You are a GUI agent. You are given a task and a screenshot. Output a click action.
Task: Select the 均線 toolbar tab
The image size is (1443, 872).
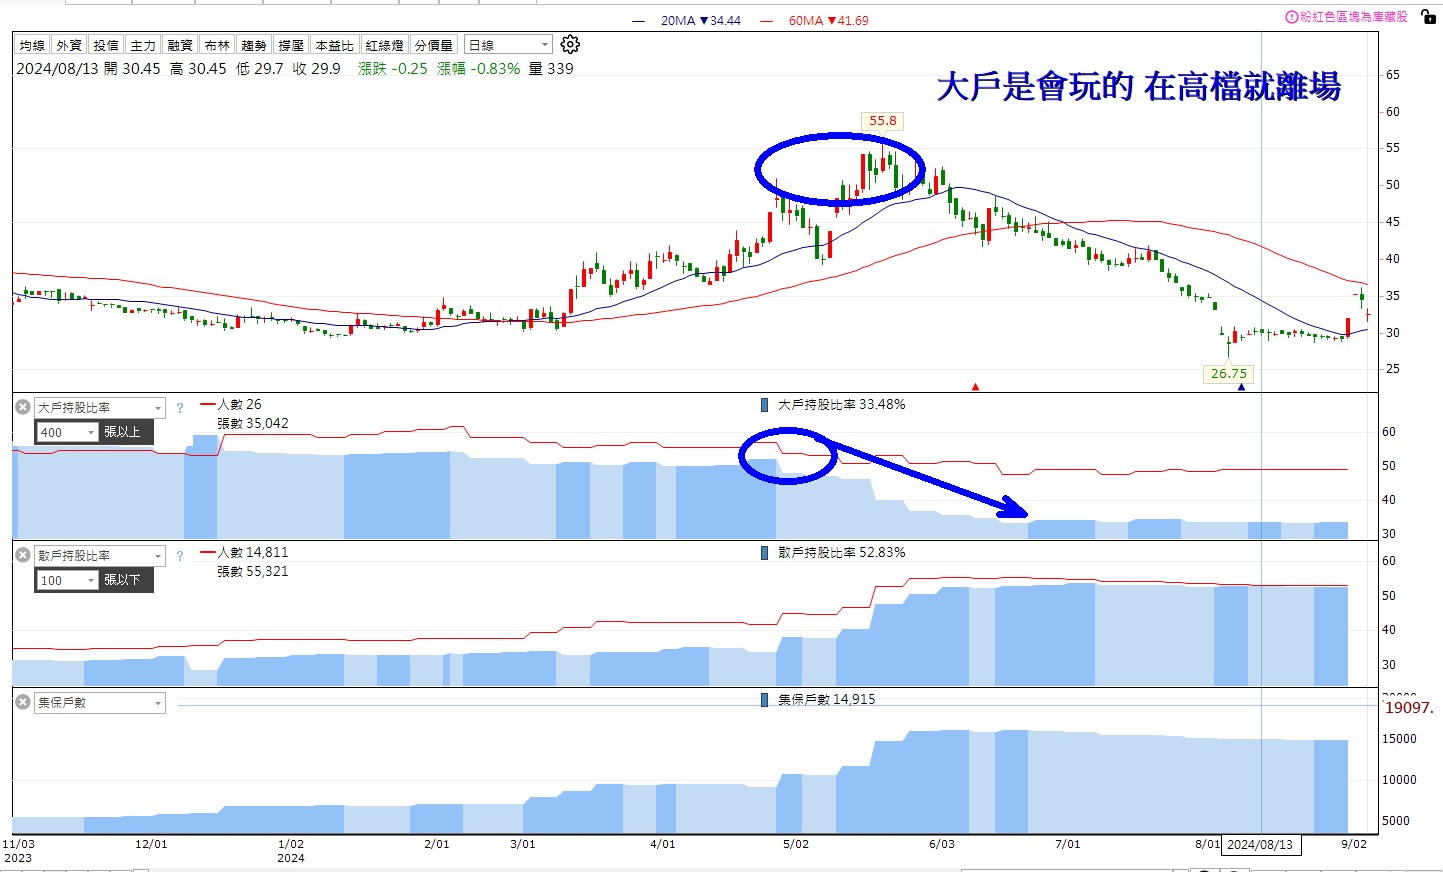[x=31, y=44]
